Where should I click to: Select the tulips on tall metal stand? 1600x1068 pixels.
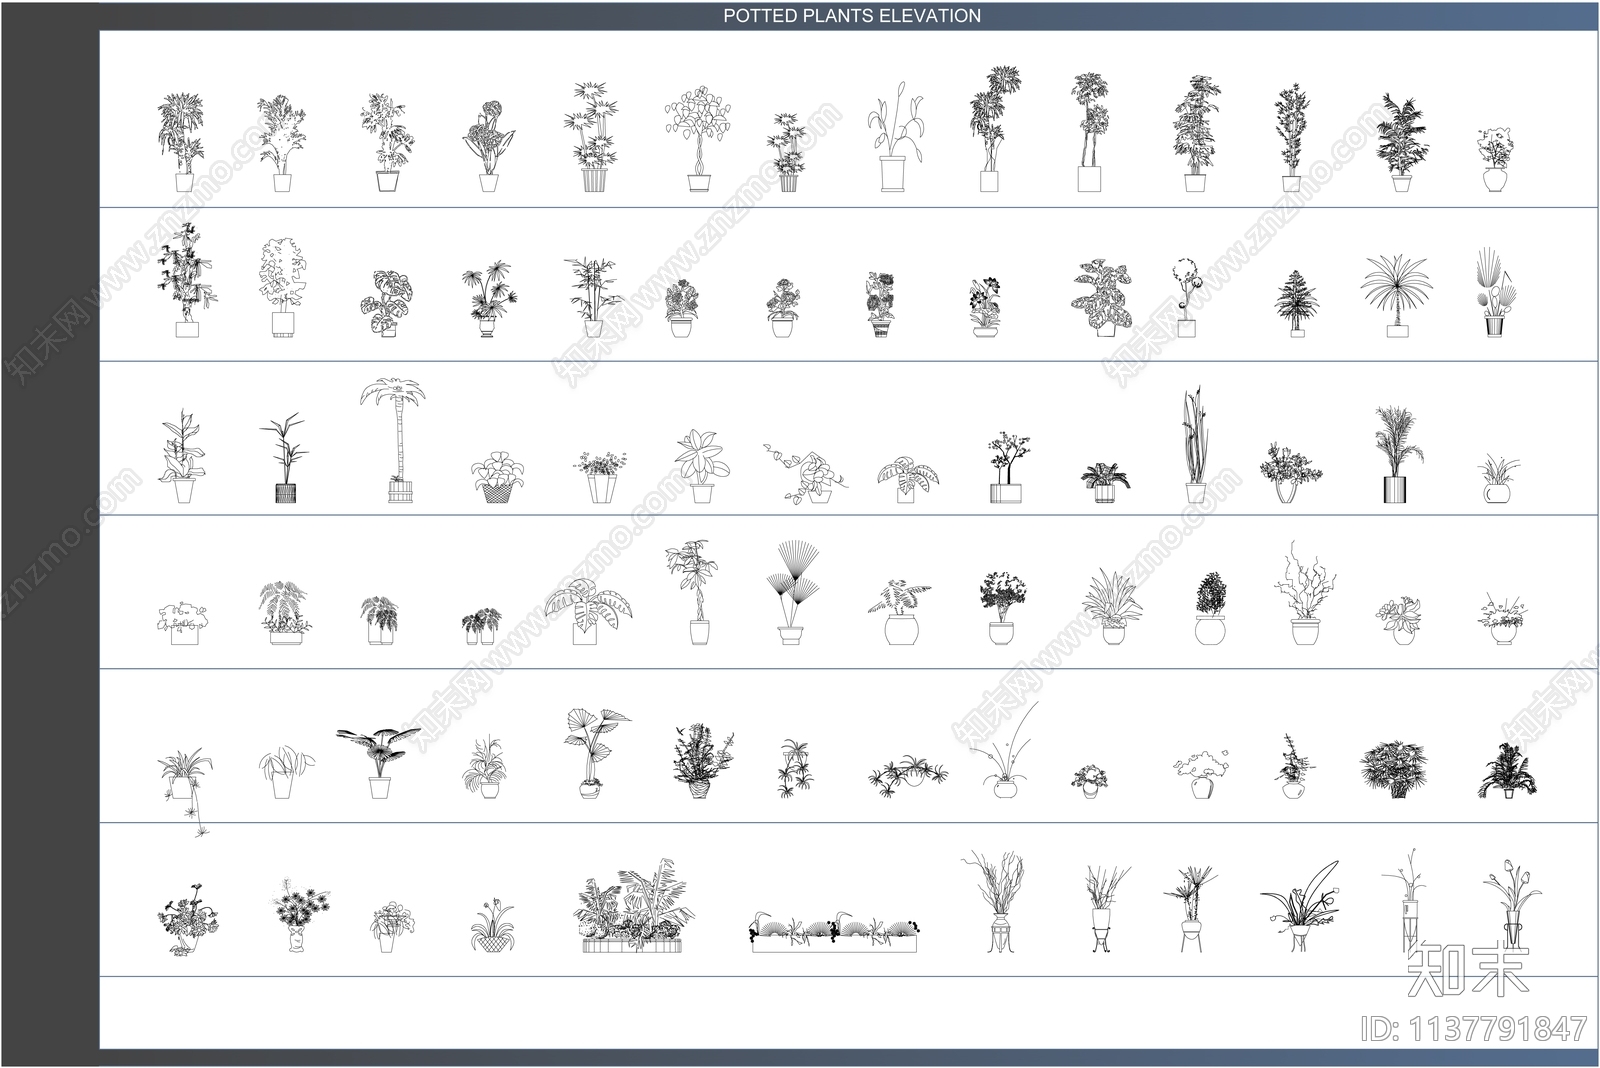(1514, 904)
